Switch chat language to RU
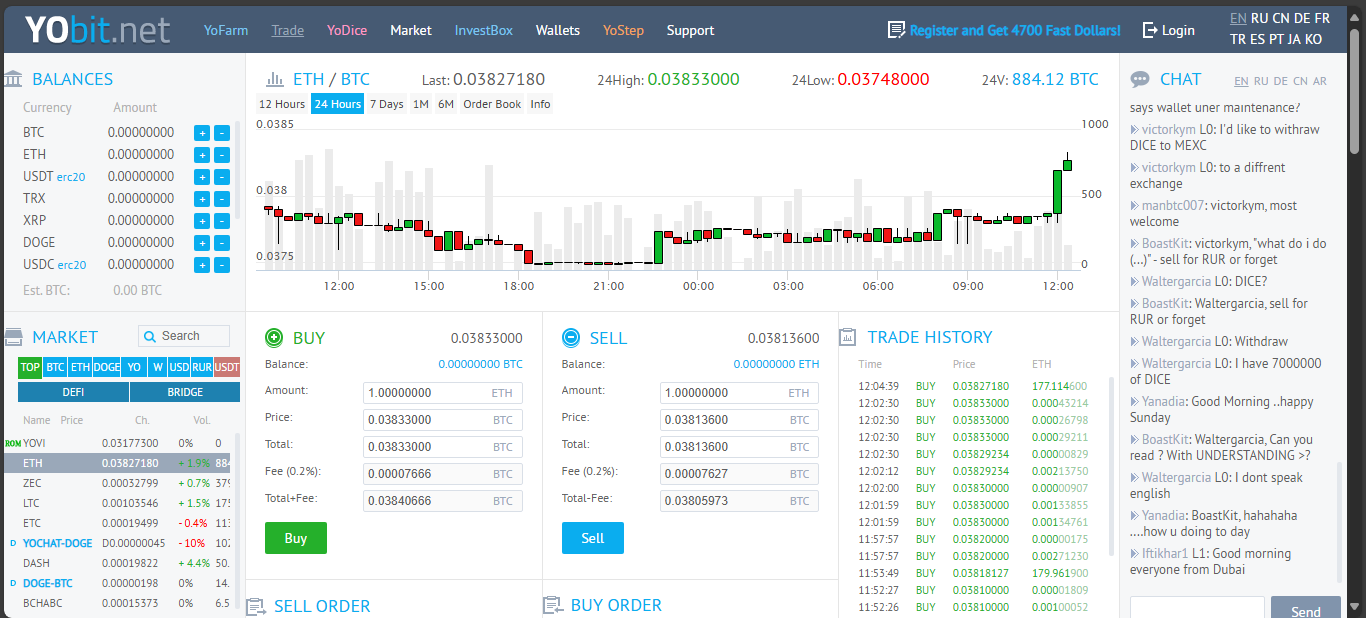This screenshot has height=618, width=1366. pyautogui.click(x=1261, y=81)
